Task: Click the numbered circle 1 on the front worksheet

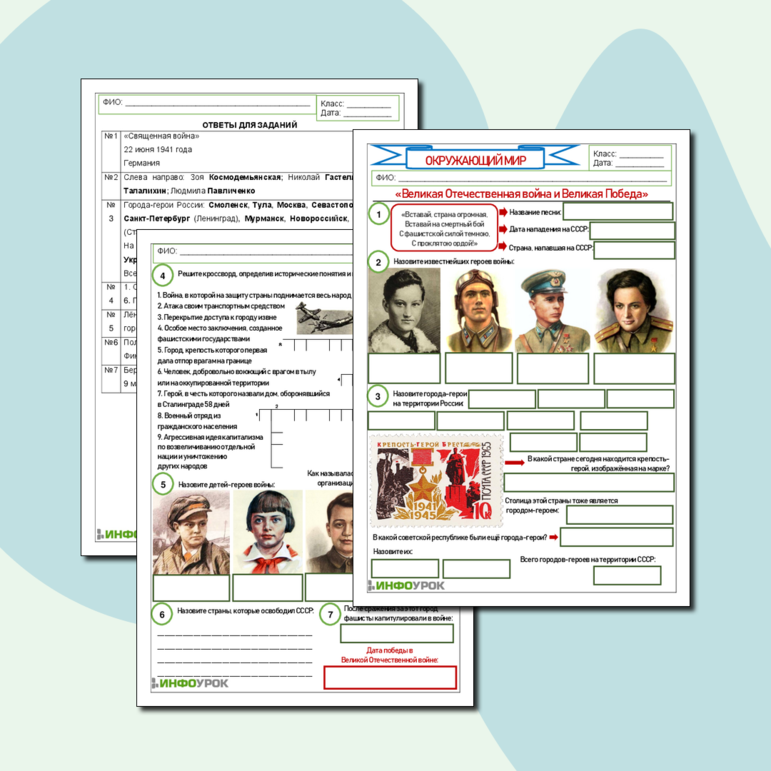Action: click(378, 215)
